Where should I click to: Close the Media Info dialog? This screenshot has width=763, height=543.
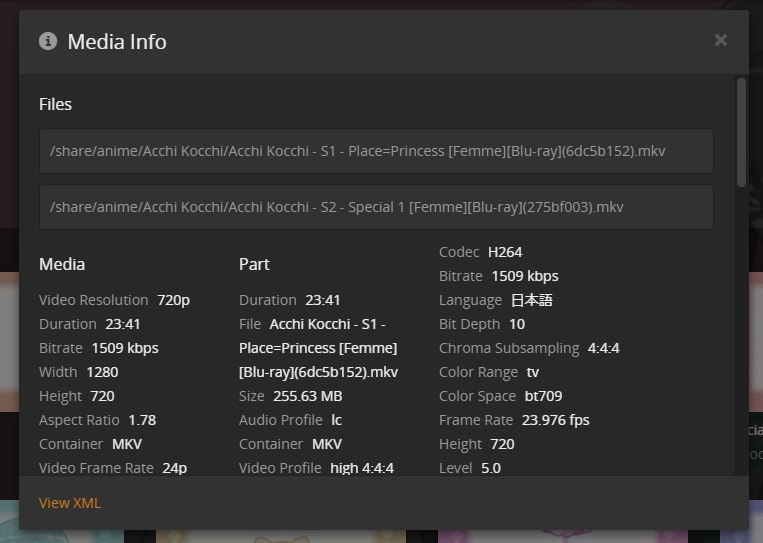click(x=721, y=40)
